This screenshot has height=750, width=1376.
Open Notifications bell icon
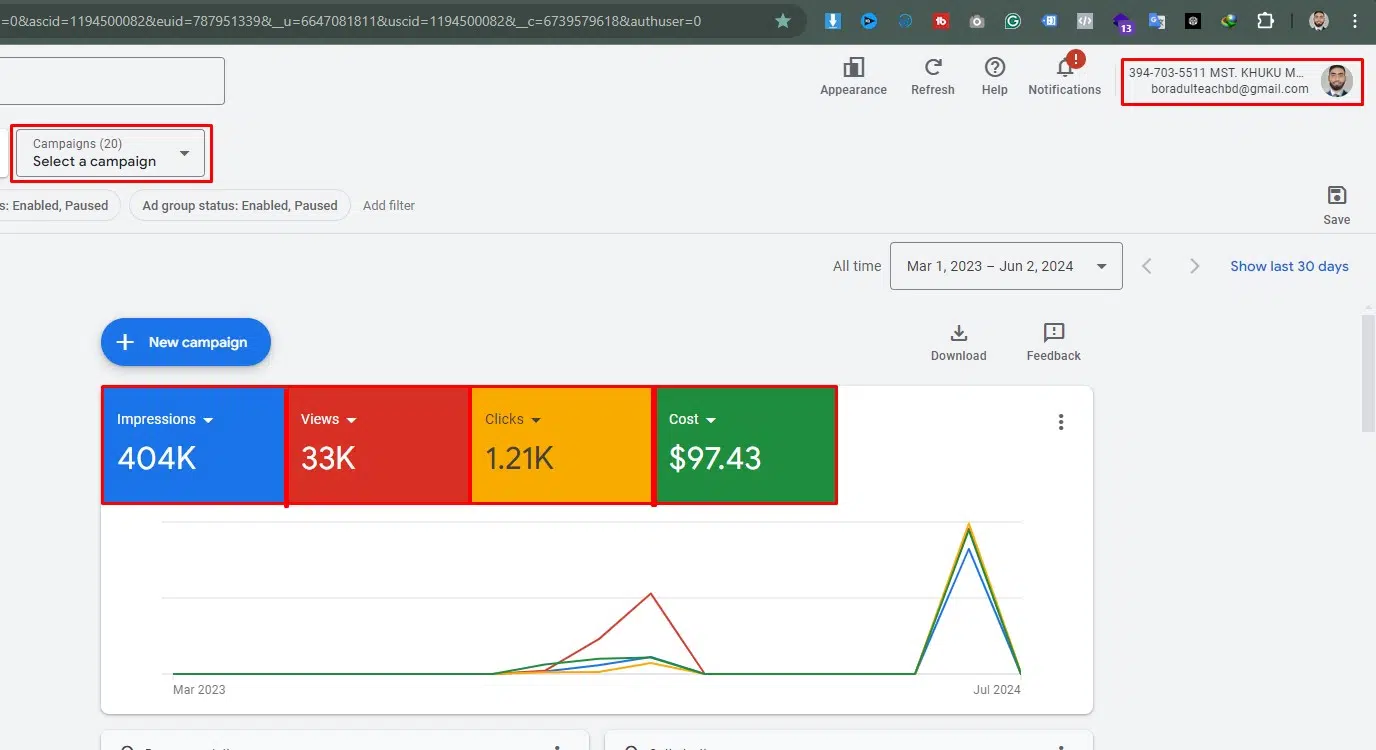pyautogui.click(x=1064, y=68)
